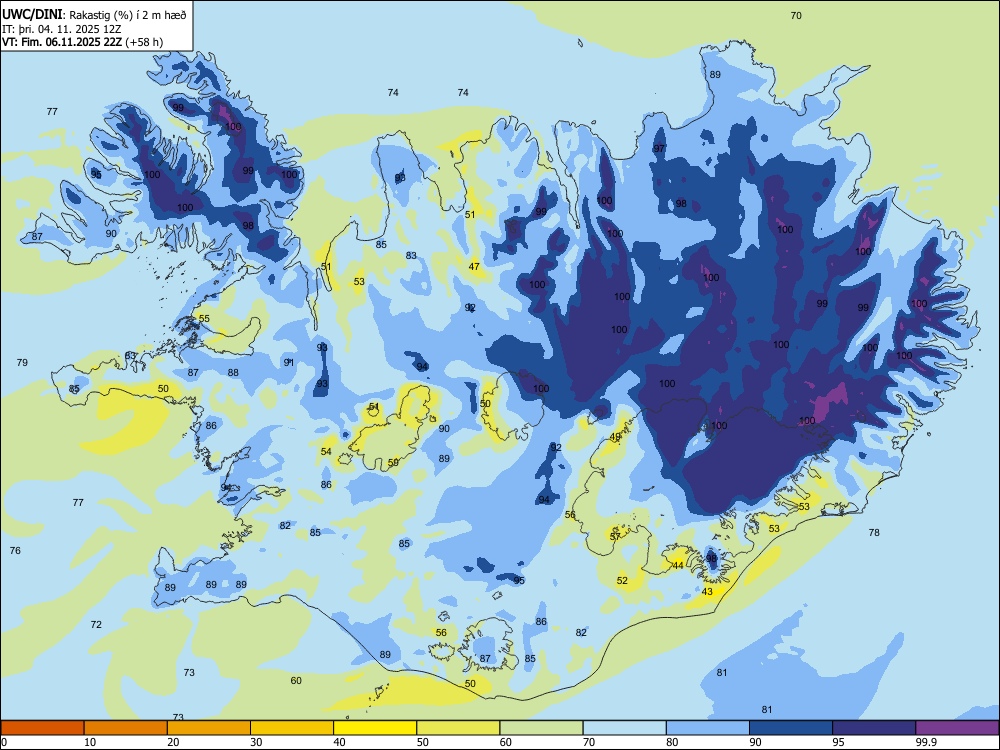Select the 90–95 dark blue legend segment
1000x750 pixels.
pyautogui.click(x=791, y=728)
